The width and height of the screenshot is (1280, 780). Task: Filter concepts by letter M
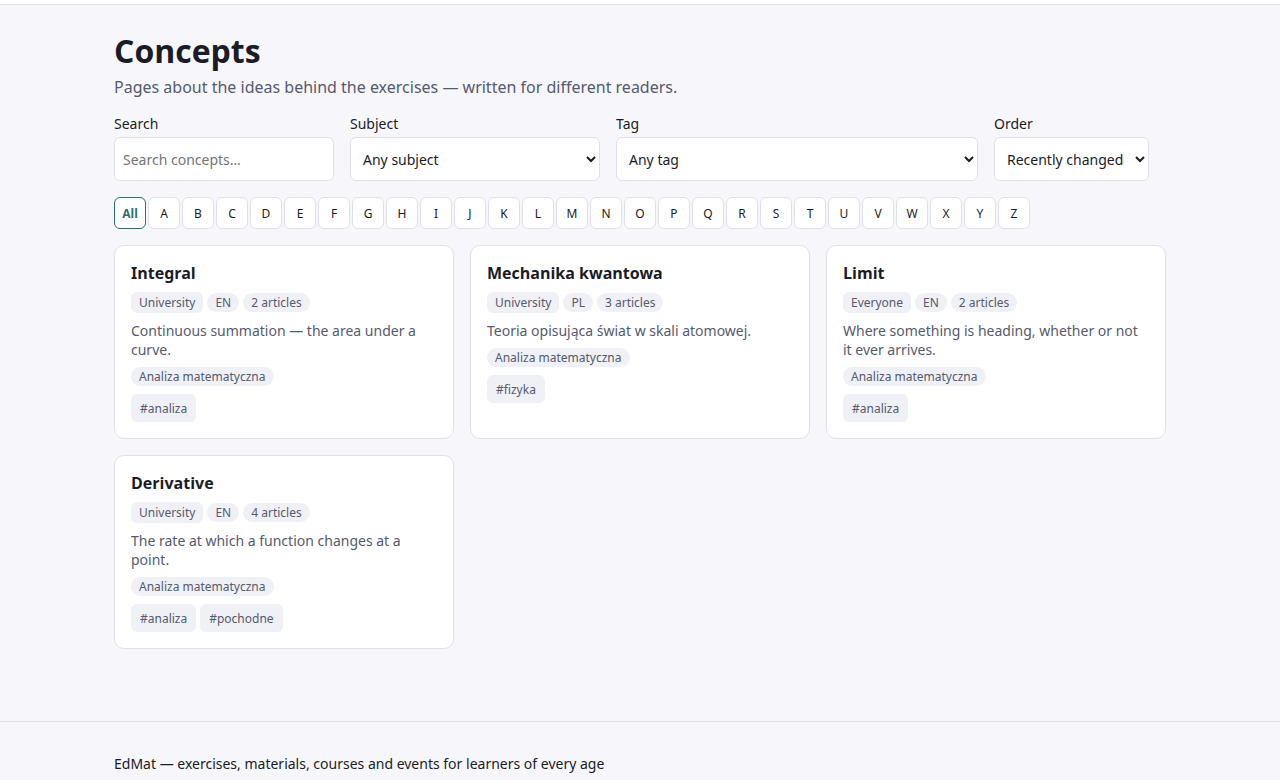click(572, 213)
